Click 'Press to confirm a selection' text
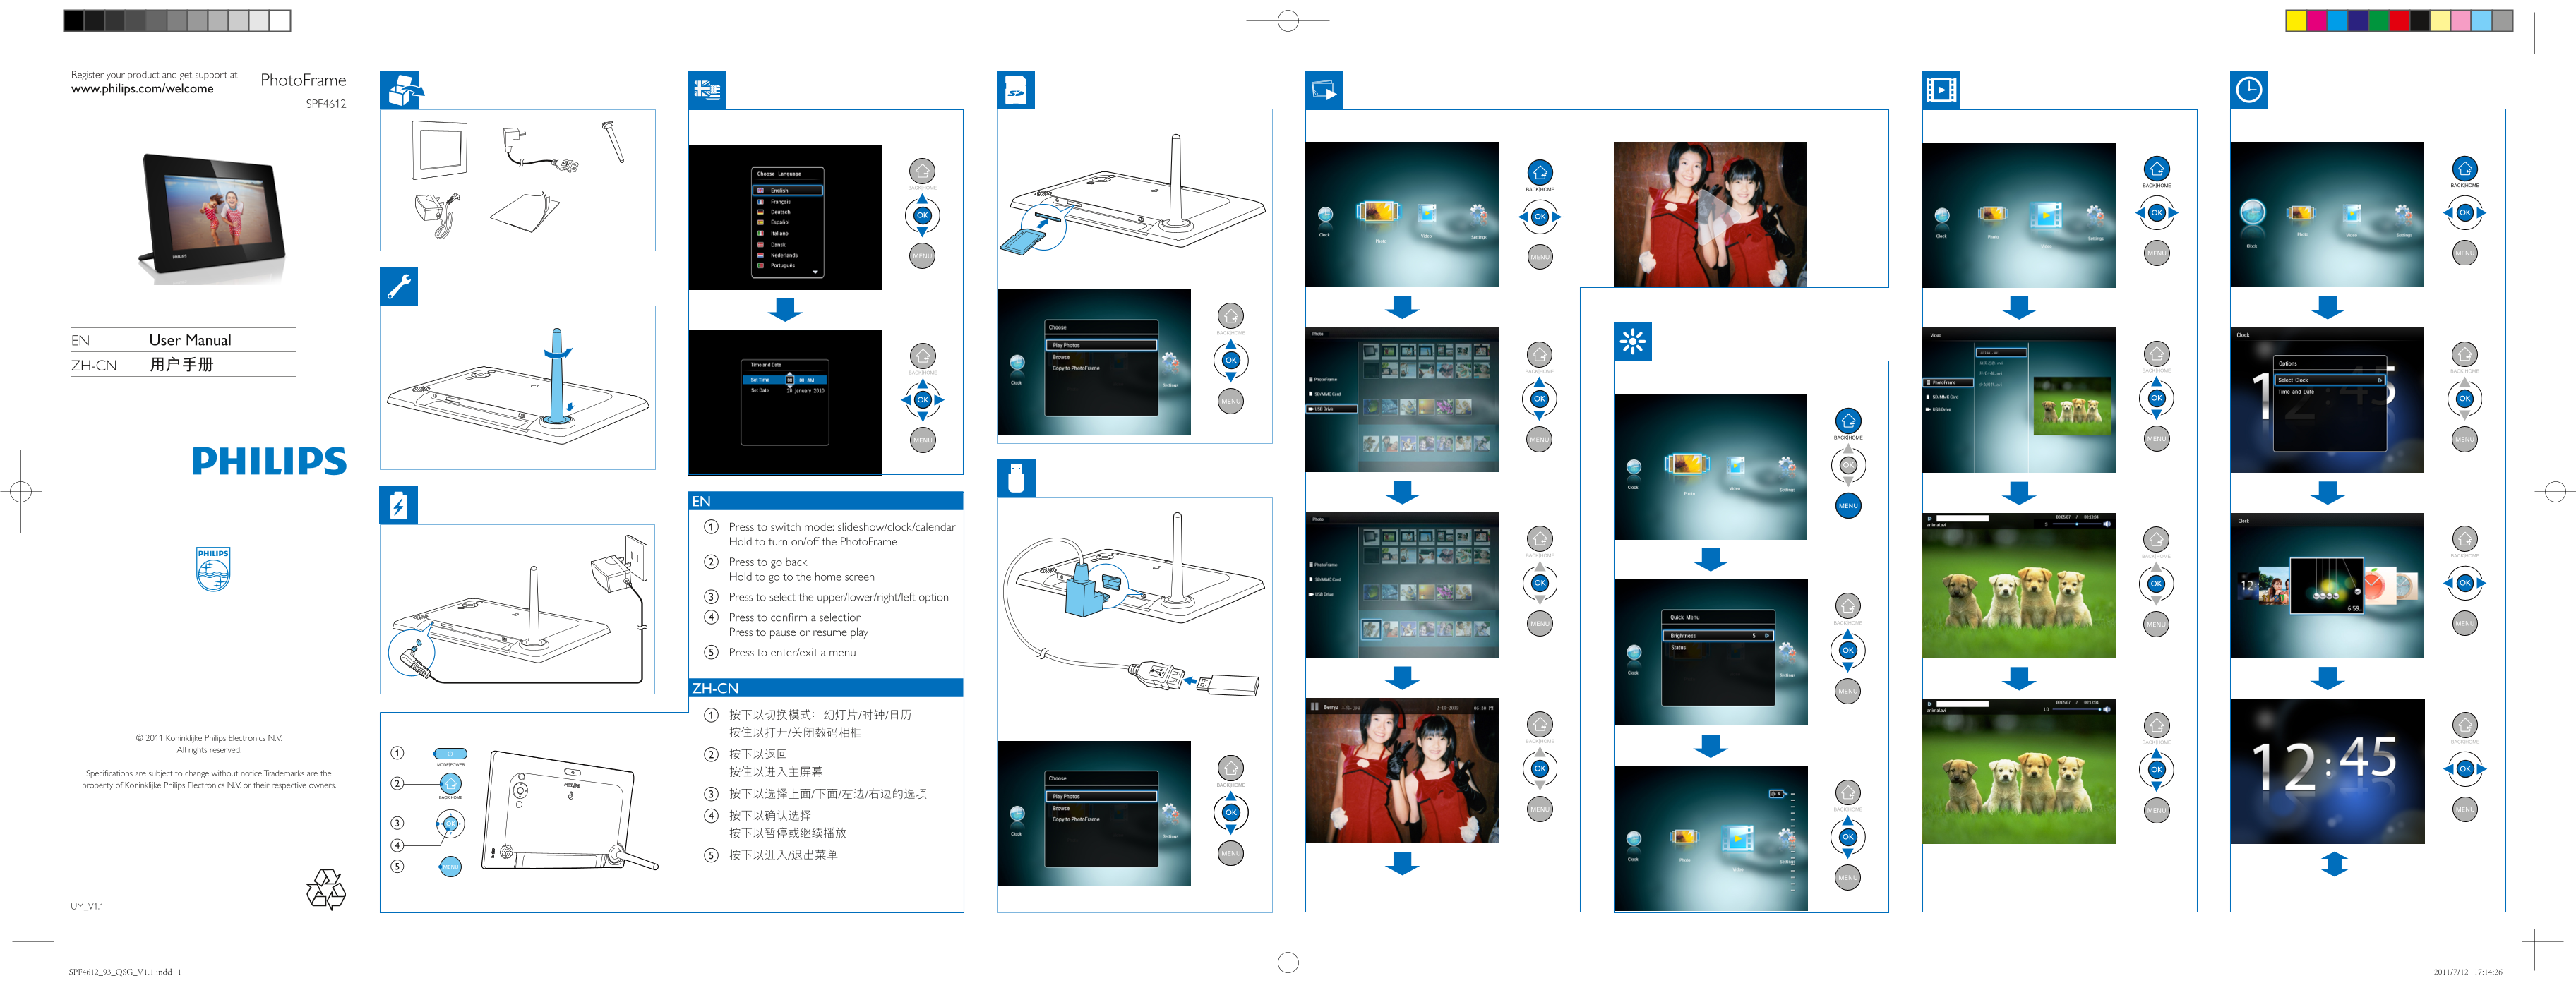2576x983 pixels. 795,618
